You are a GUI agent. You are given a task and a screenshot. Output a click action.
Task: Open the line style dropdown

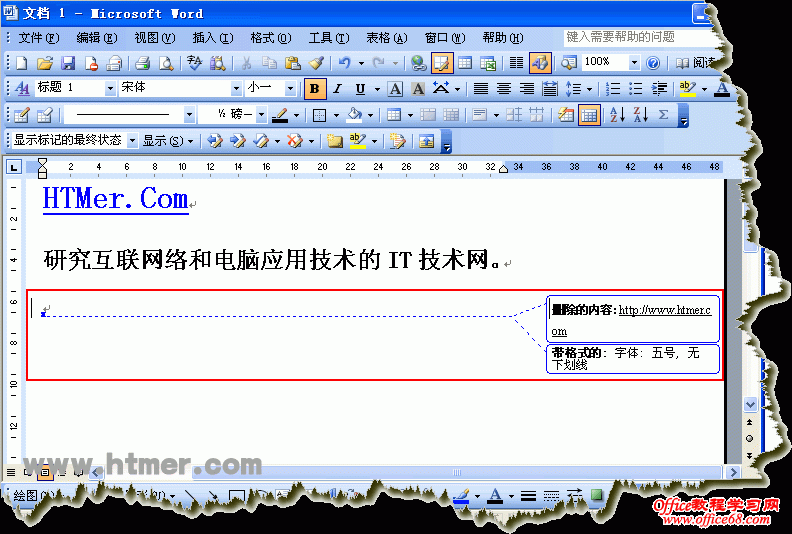pyautogui.click(x=189, y=115)
